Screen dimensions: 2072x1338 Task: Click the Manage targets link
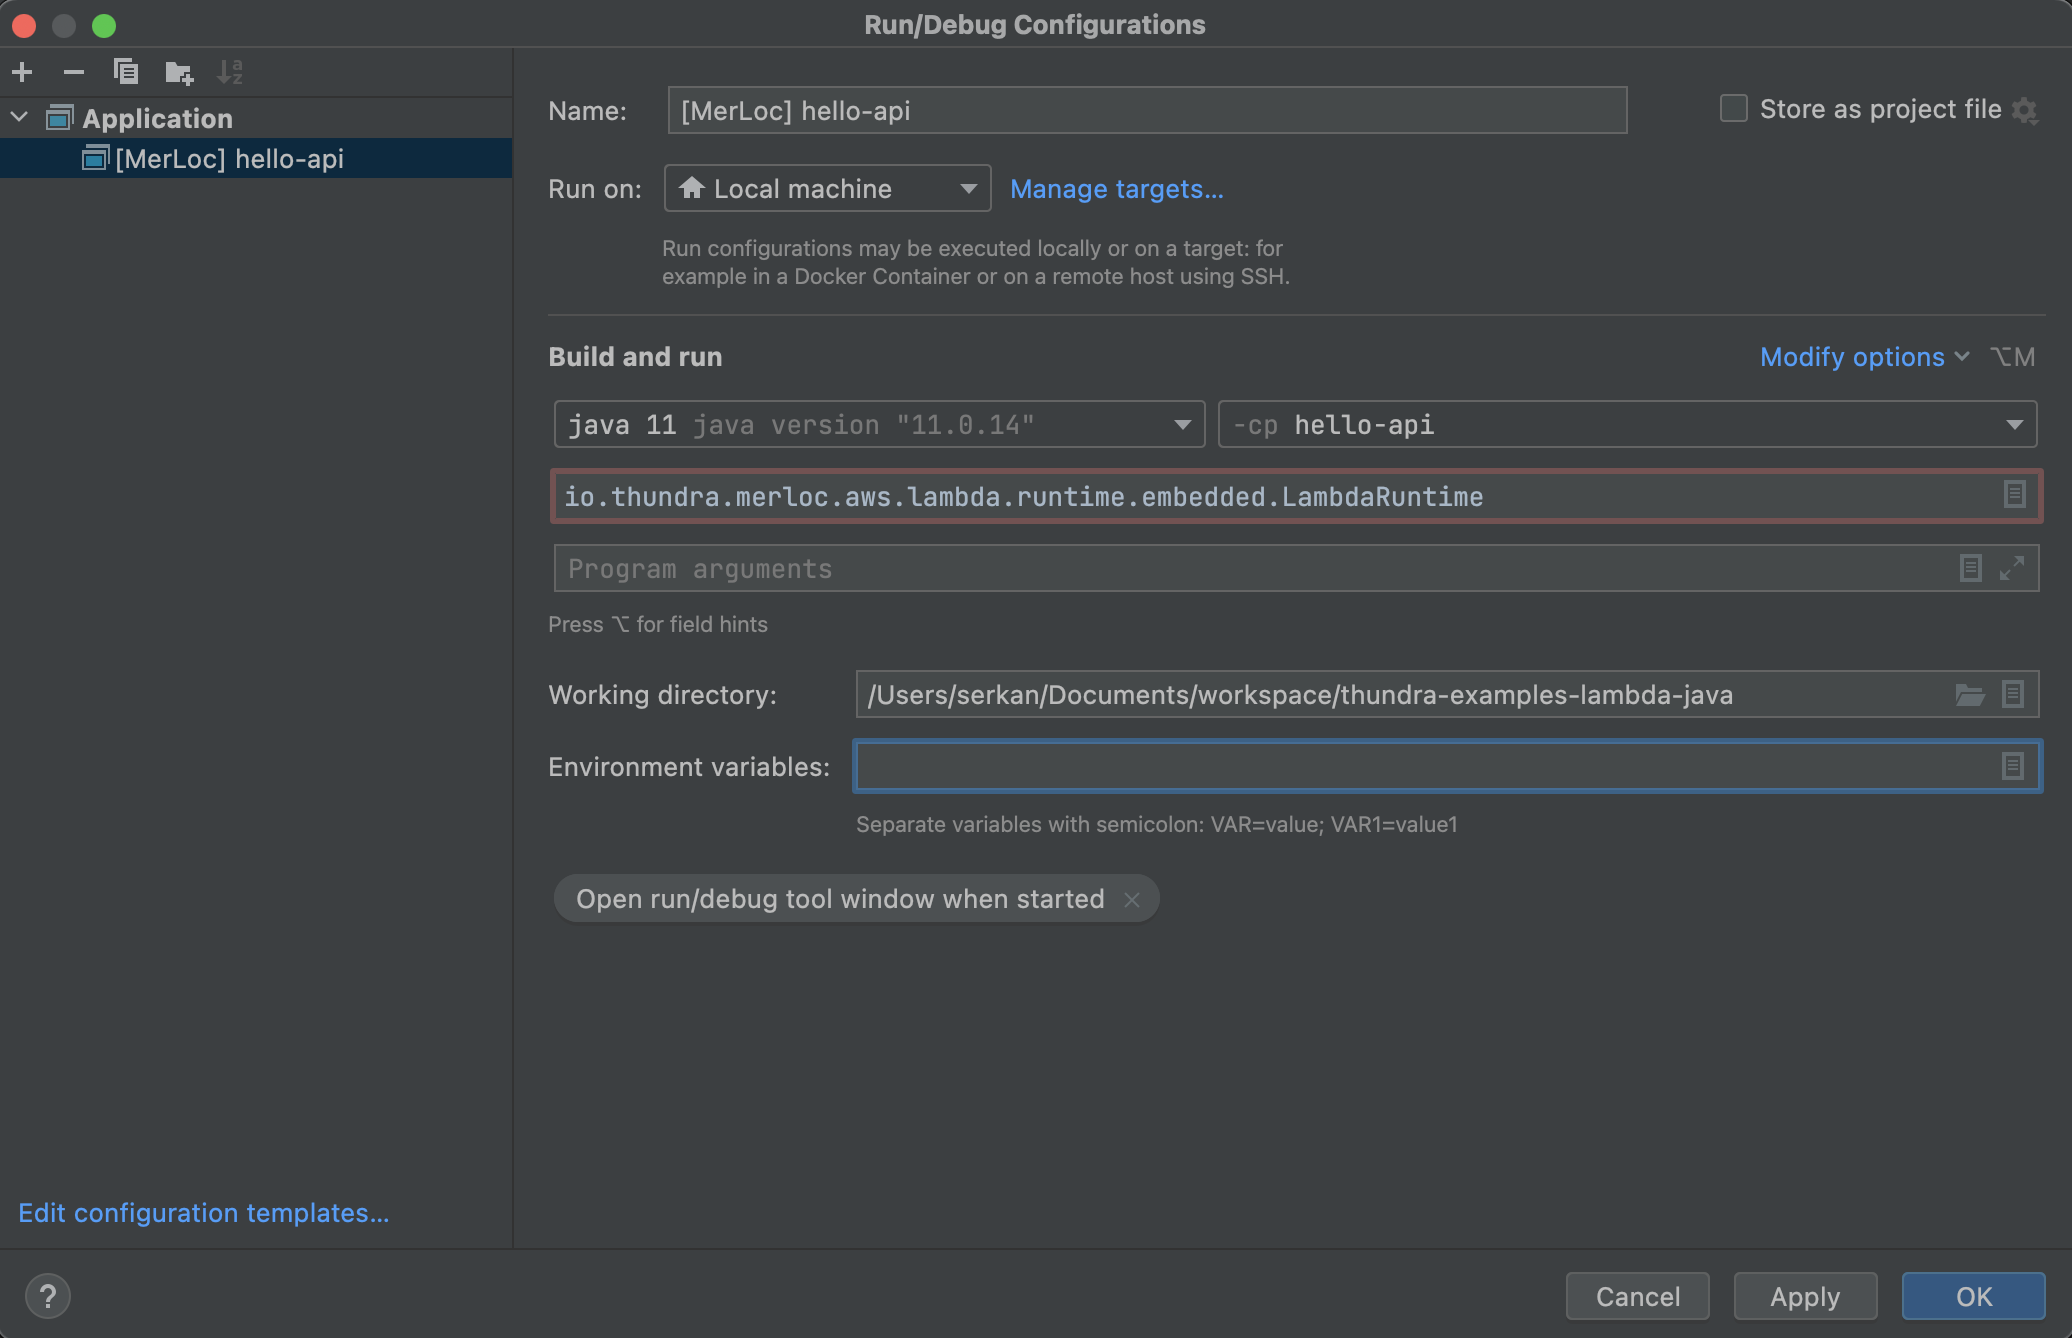(x=1116, y=189)
